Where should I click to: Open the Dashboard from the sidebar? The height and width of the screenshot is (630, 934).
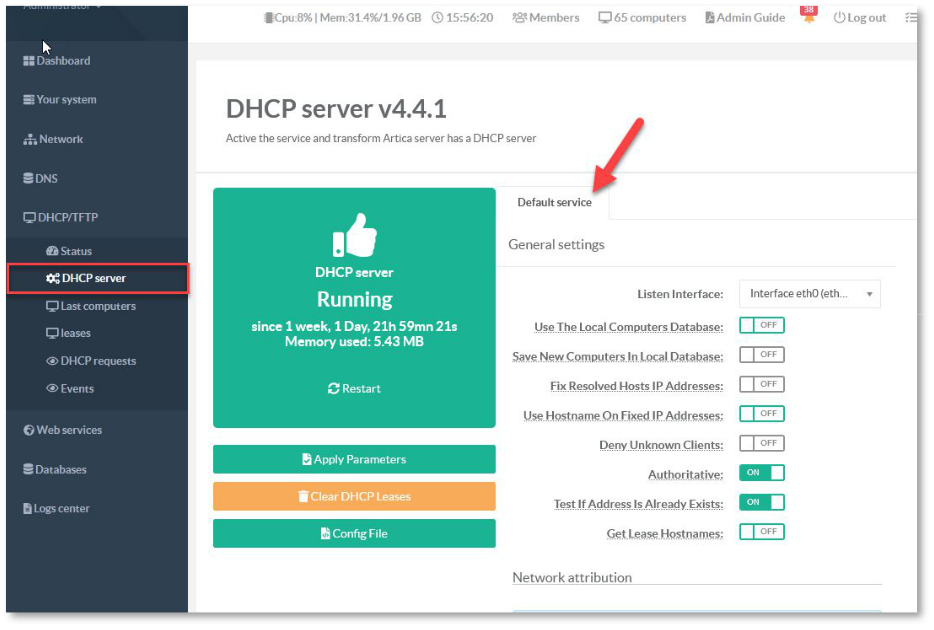[57, 61]
